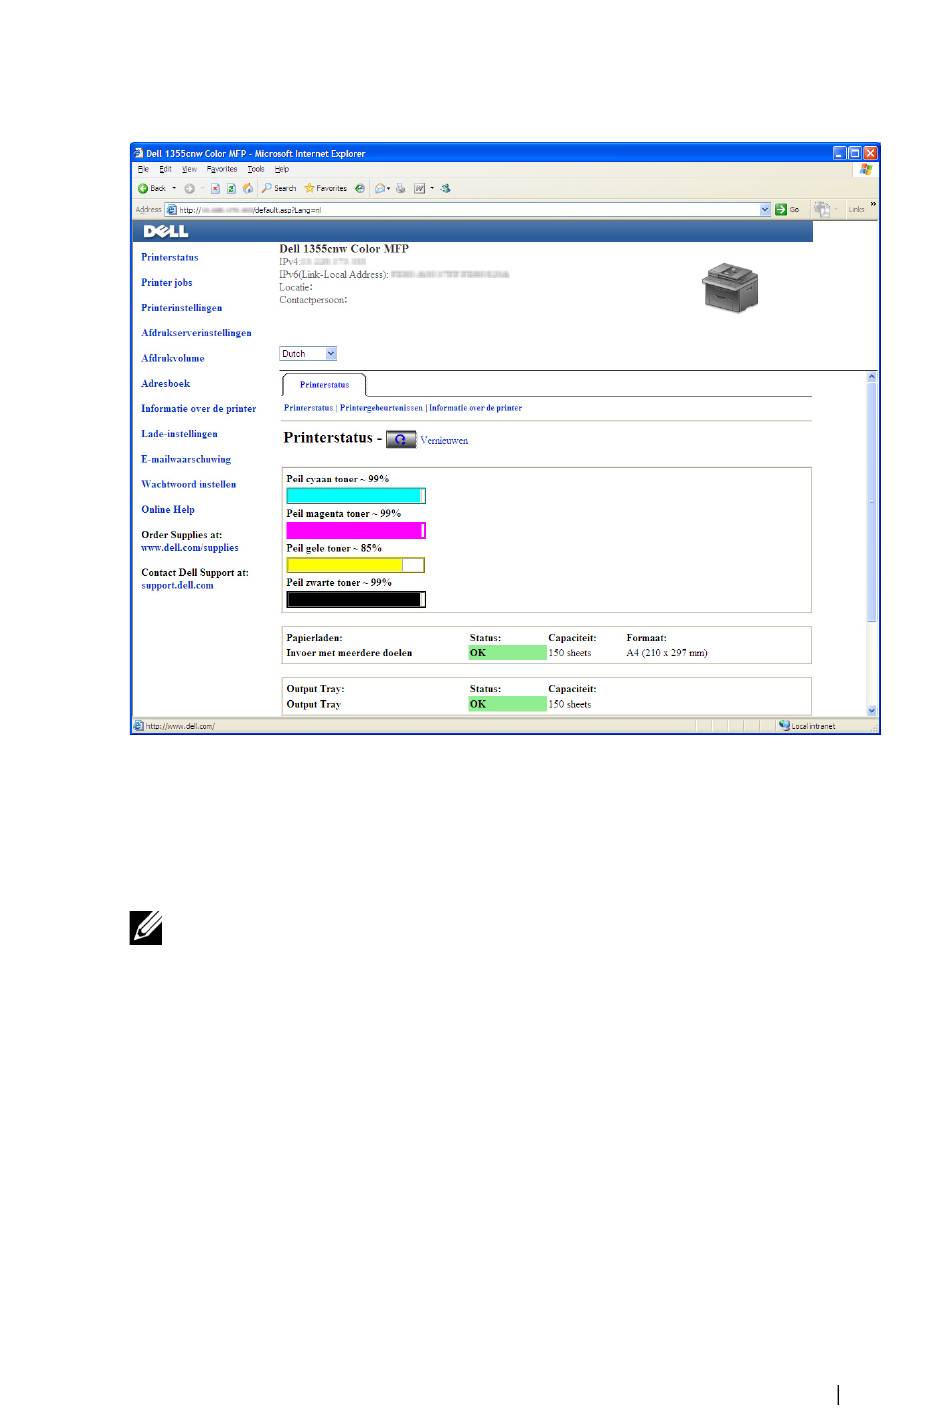
Task: Click the Go button beside address bar
Action: pos(788,209)
